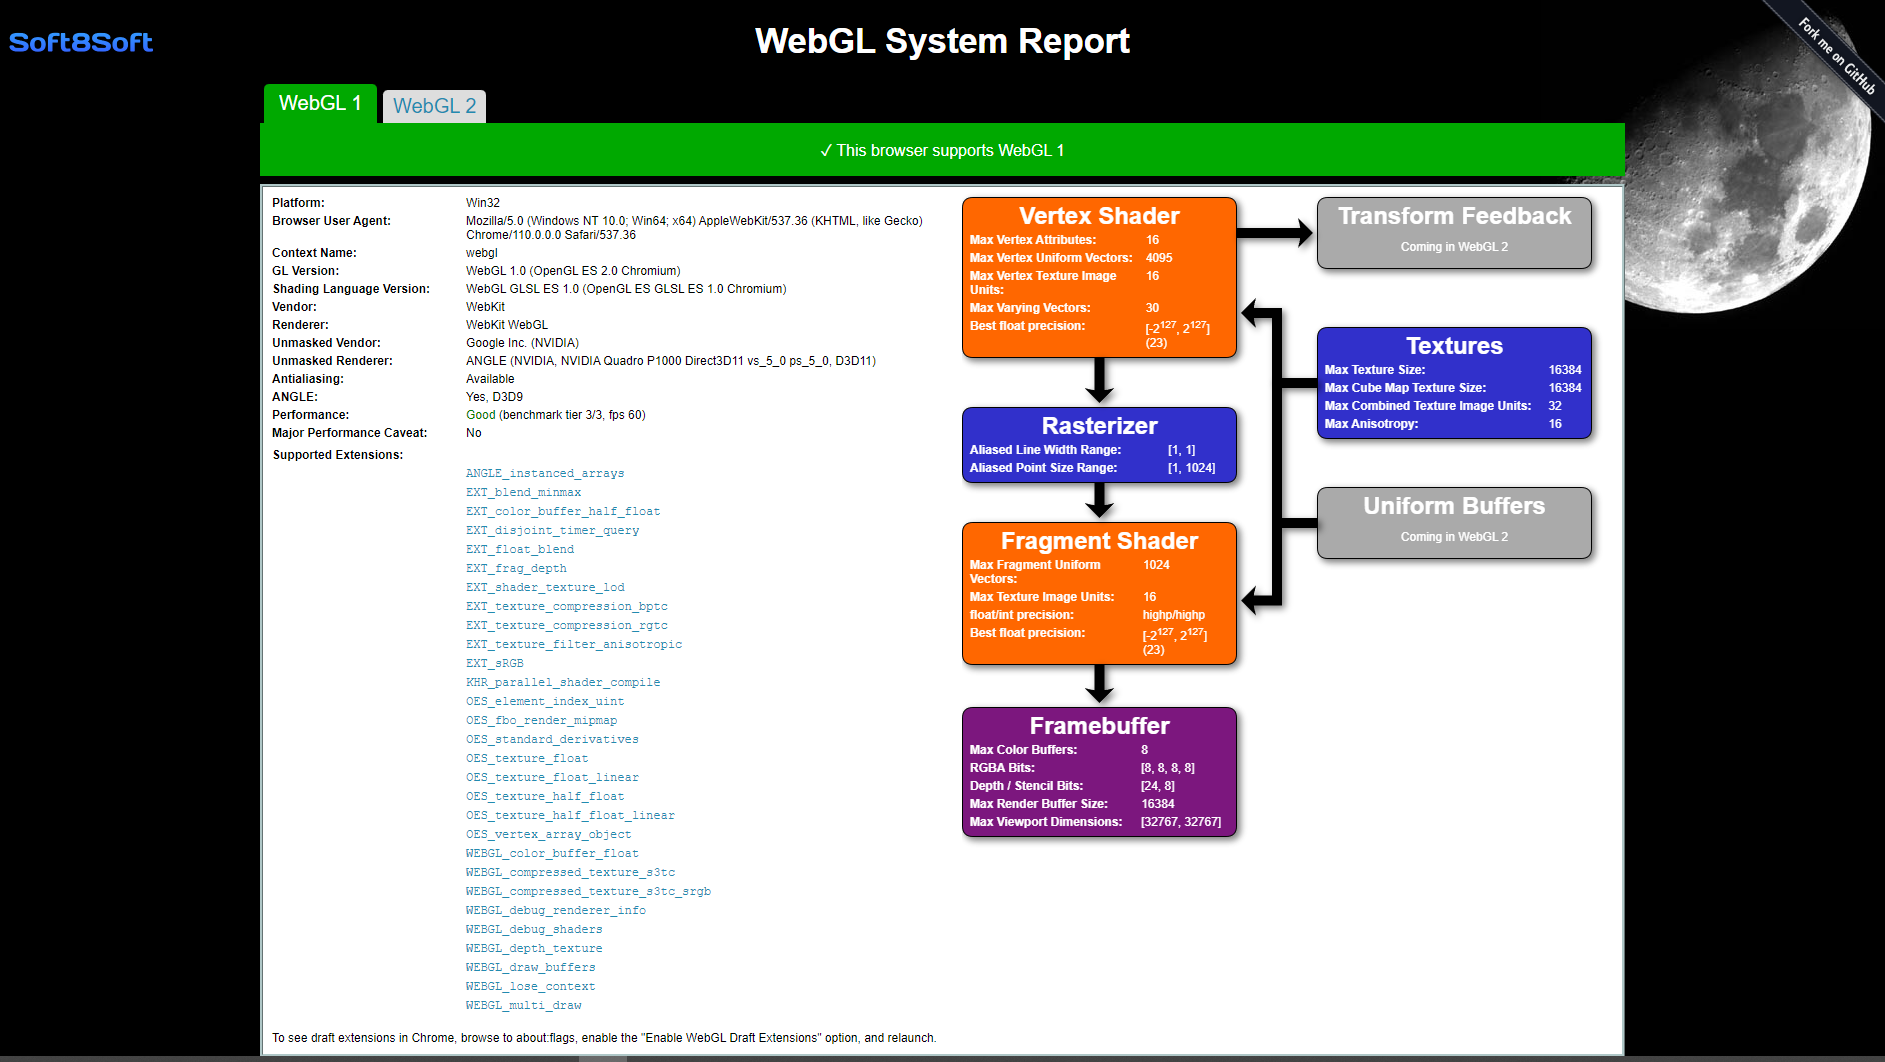Open EXT_disjoint_timer_query extension link
Image resolution: width=1885 pixels, height=1062 pixels.
(x=552, y=530)
